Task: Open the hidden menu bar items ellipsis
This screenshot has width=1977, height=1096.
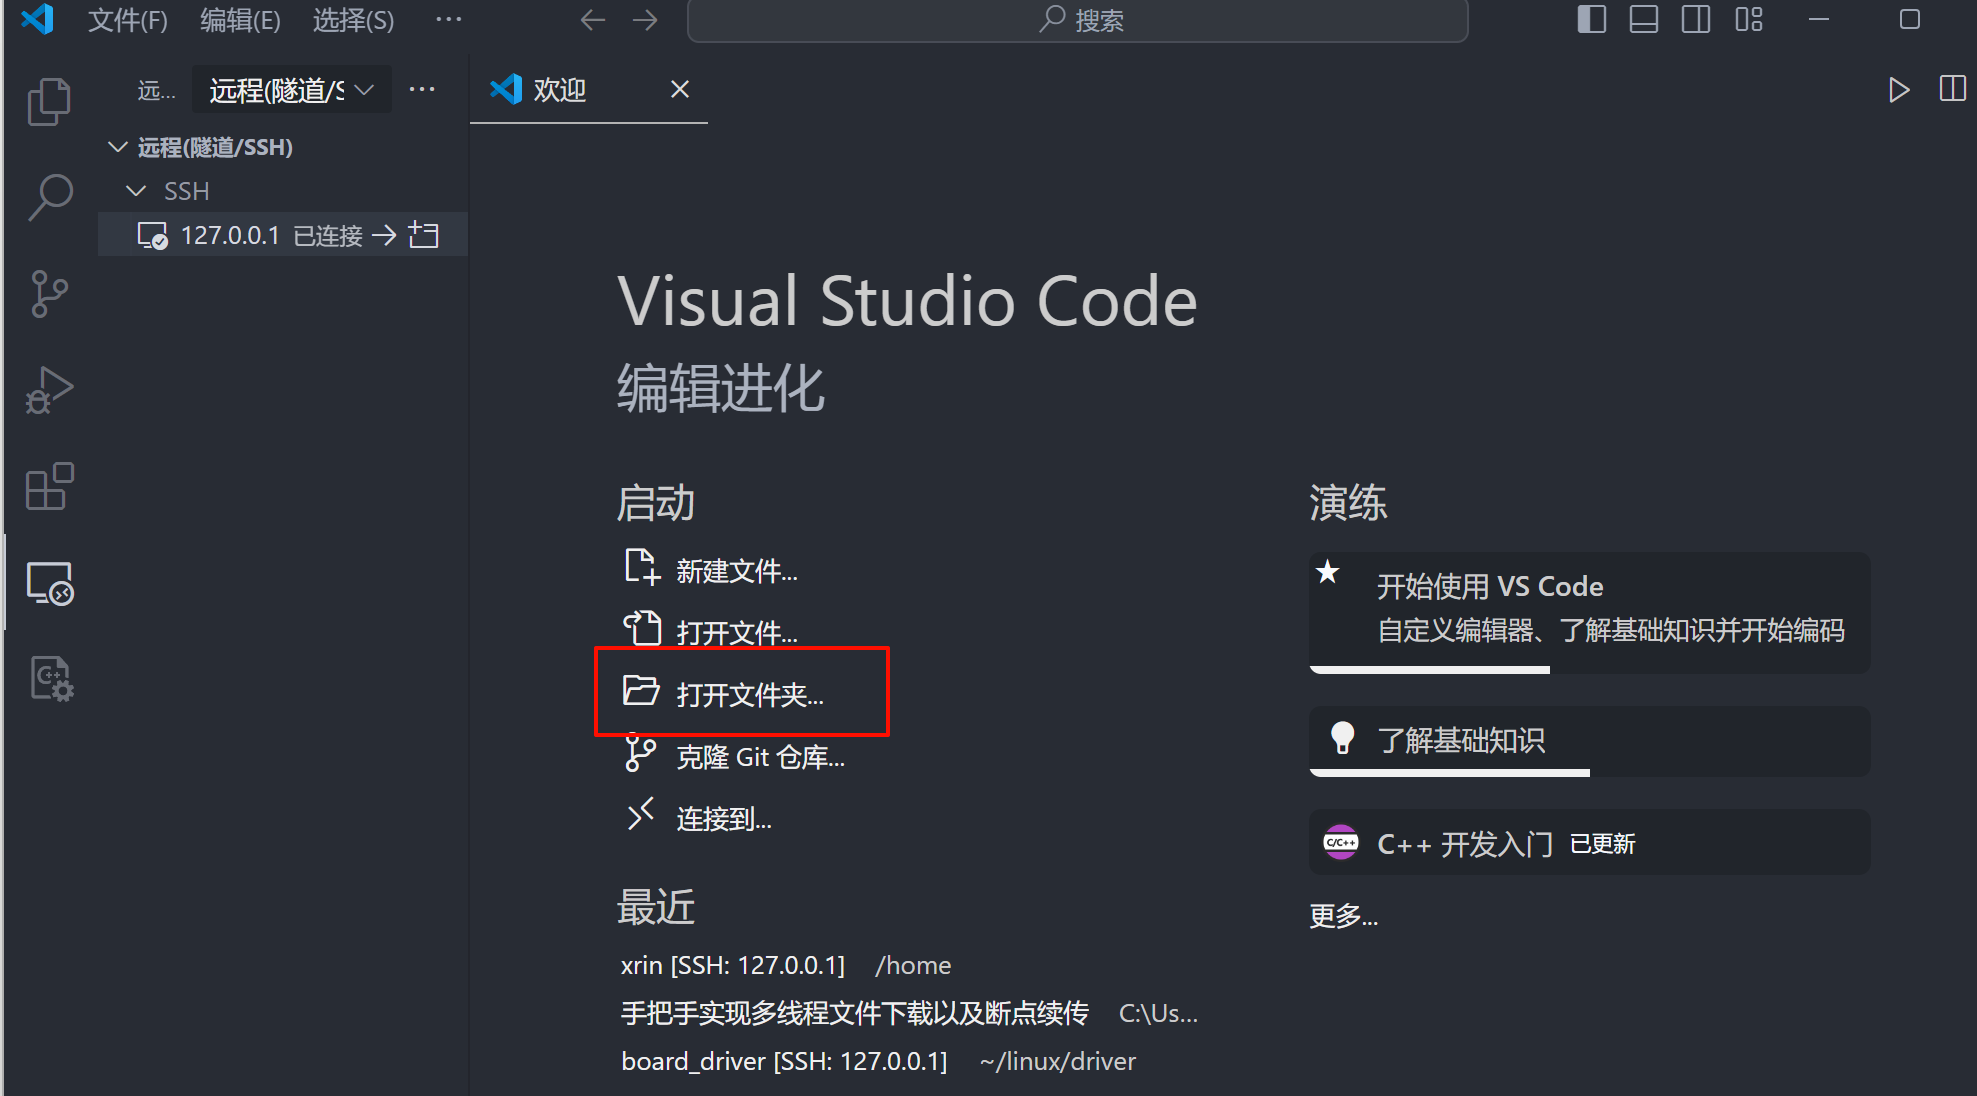Action: pos(449,19)
